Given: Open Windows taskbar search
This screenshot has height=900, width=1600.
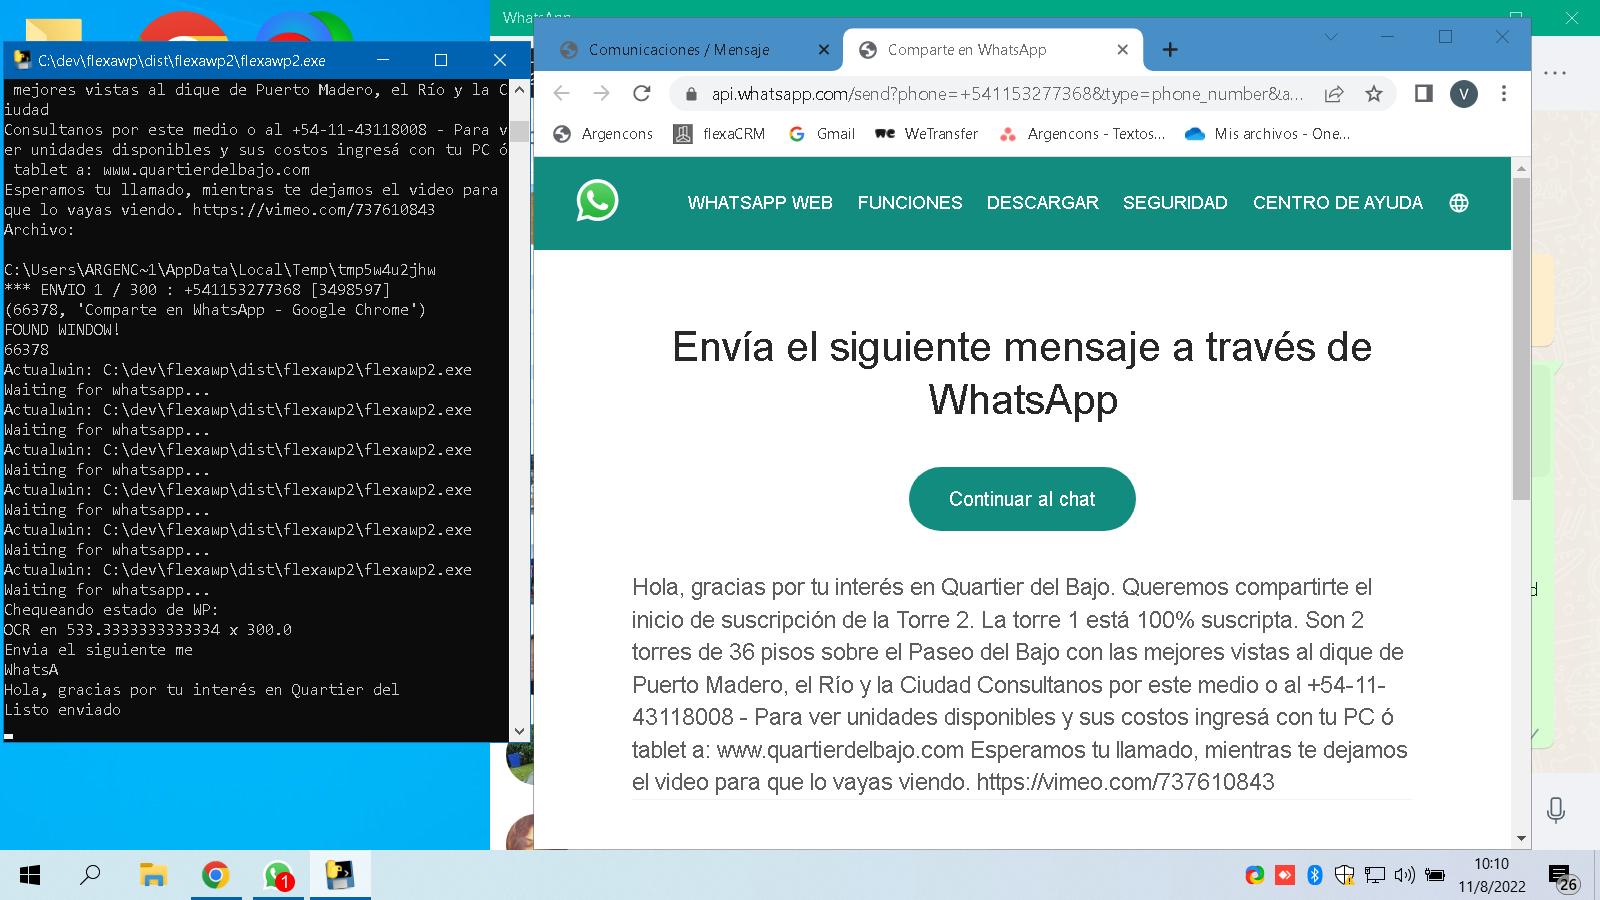Looking at the screenshot, I should [x=90, y=876].
